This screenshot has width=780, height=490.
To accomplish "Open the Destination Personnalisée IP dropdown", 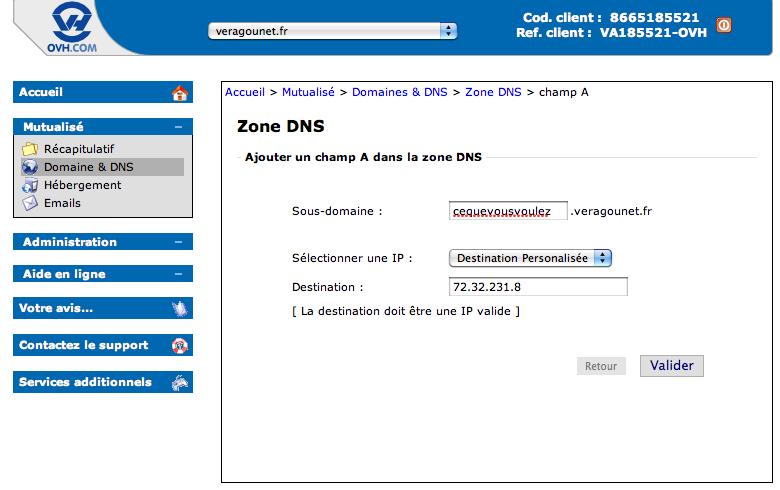I will tap(530, 258).
